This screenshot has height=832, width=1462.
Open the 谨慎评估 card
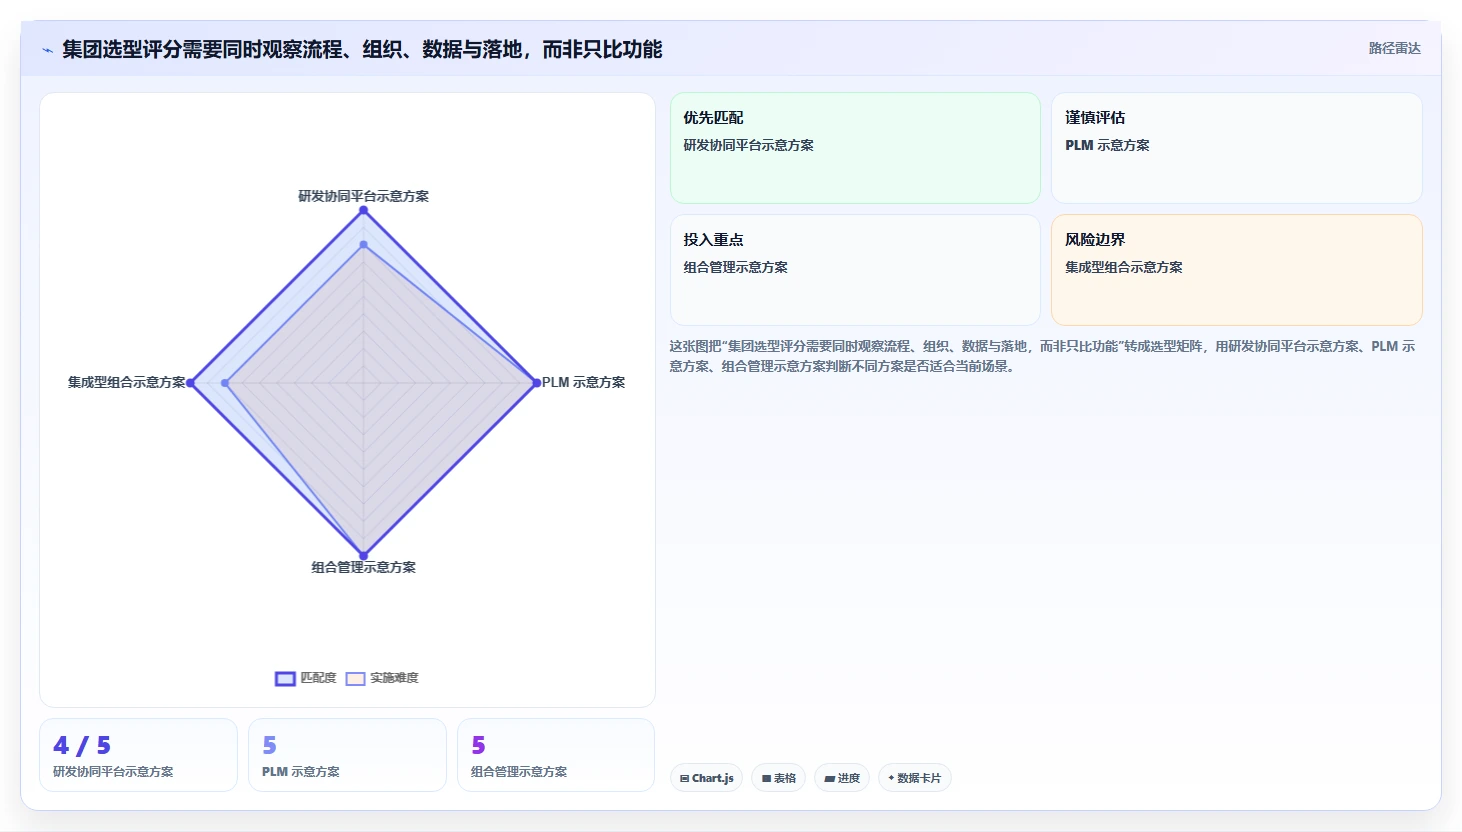[1236, 148]
